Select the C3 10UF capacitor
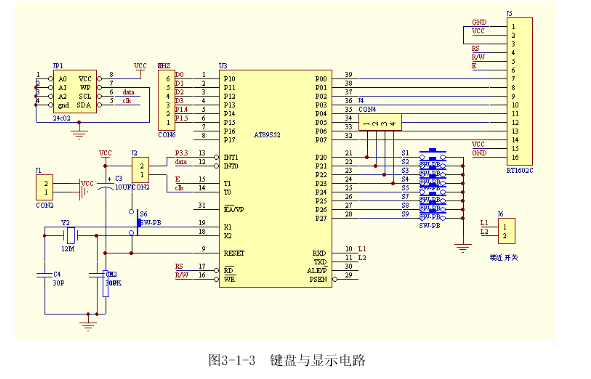This screenshot has width=591, height=379. 106,184
